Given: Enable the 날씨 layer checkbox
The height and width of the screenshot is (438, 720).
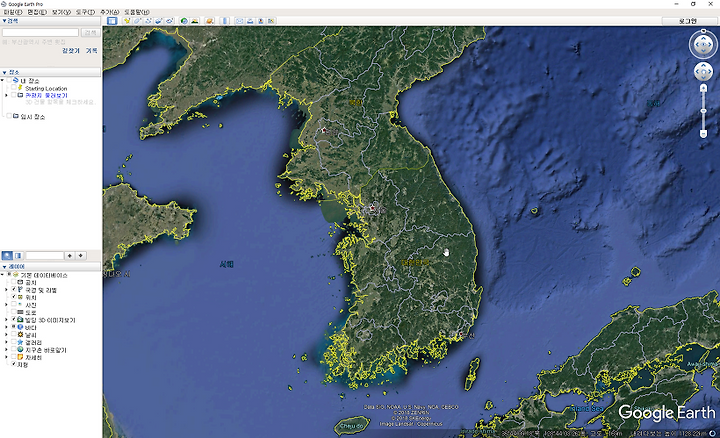Looking at the screenshot, I should pyautogui.click(x=13, y=334).
